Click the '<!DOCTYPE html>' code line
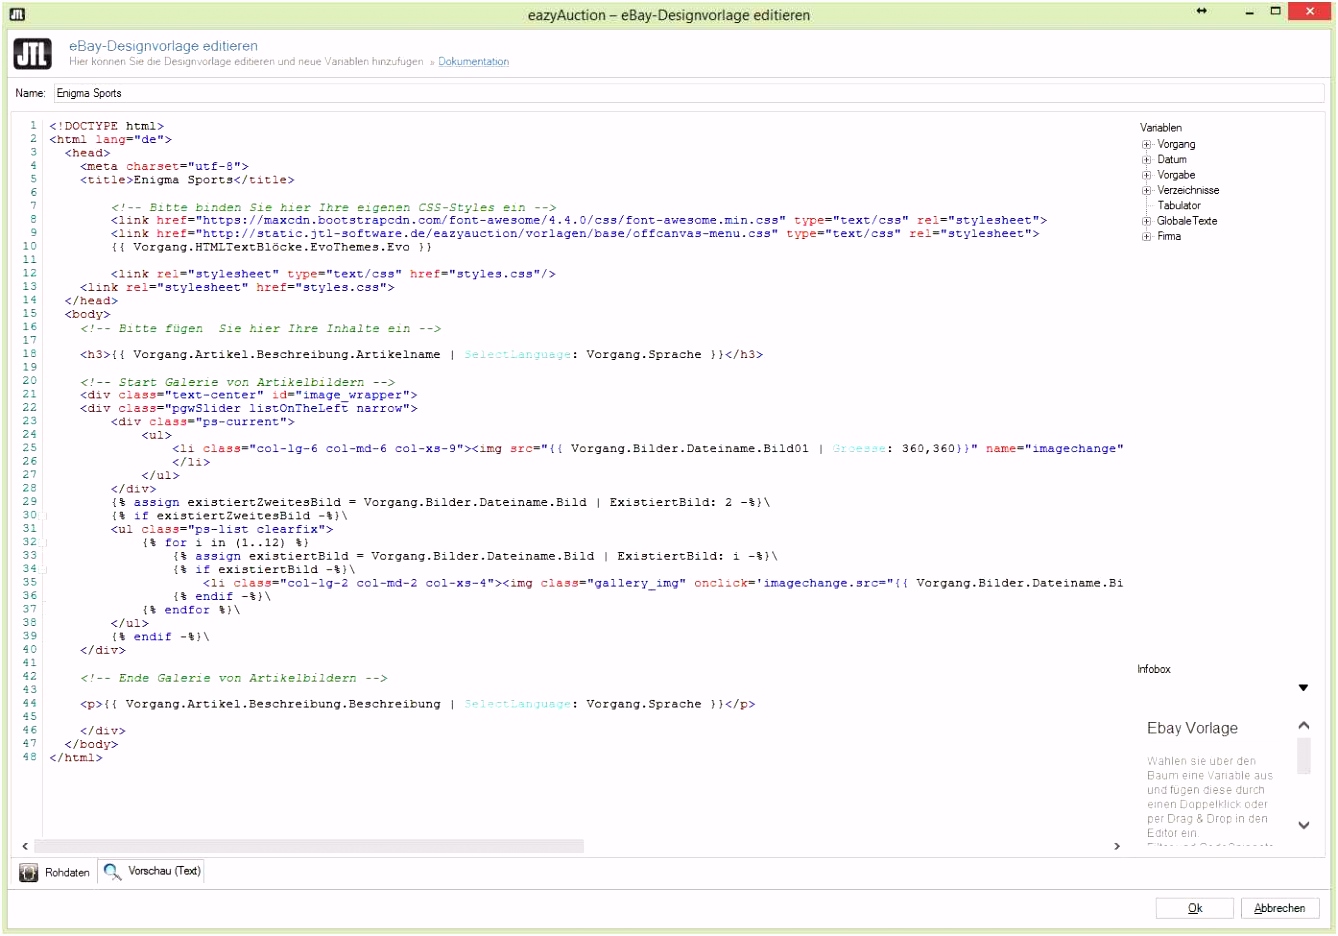 pyautogui.click(x=106, y=126)
